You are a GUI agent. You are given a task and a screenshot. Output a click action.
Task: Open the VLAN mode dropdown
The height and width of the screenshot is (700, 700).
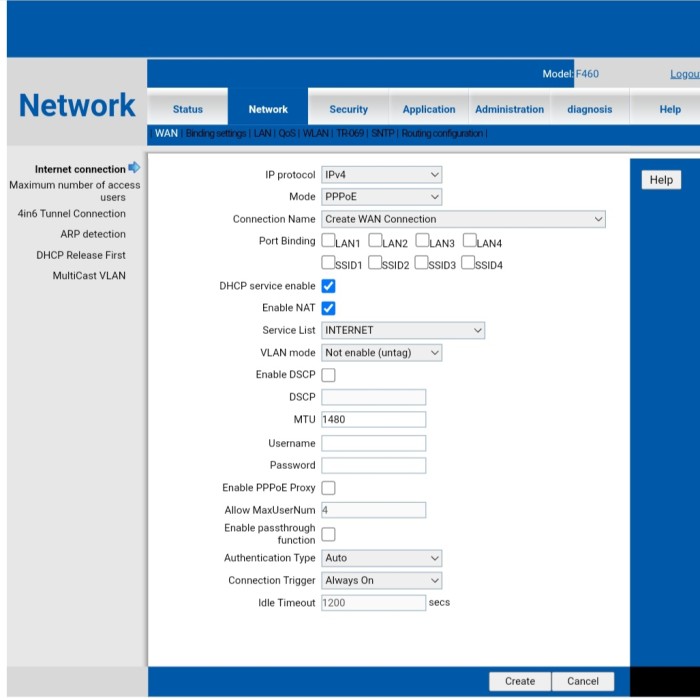click(382, 353)
